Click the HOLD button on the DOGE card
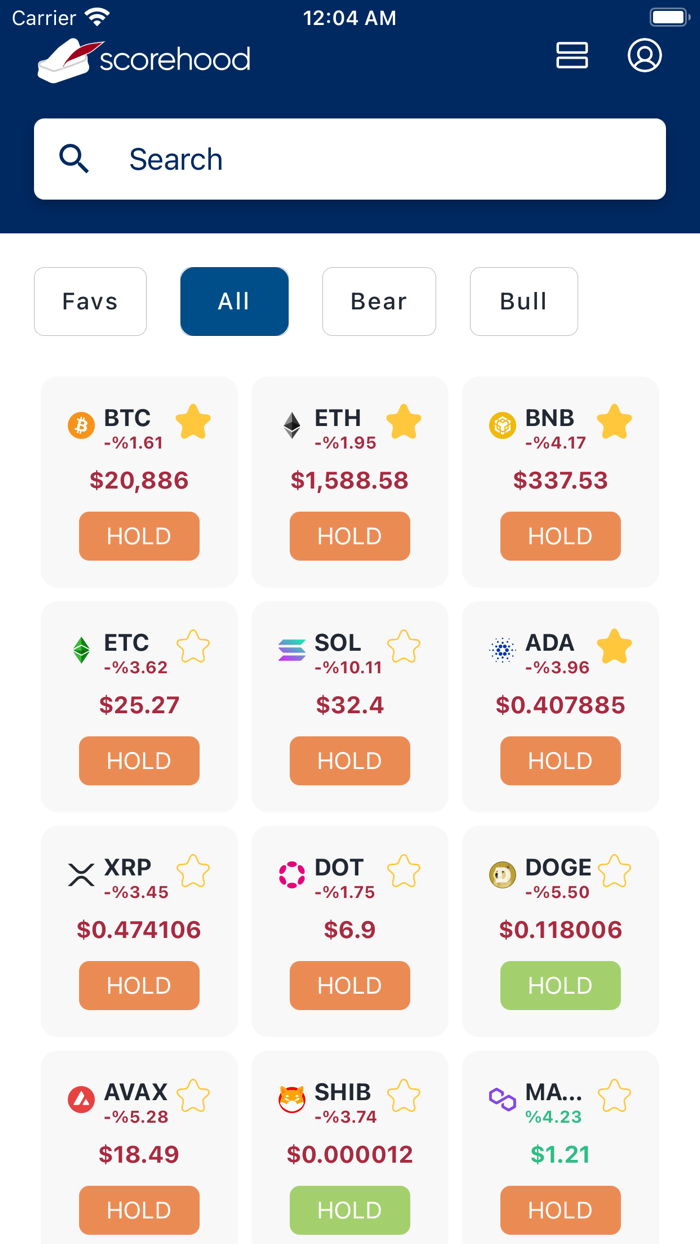Image resolution: width=700 pixels, height=1244 pixels. 560,985
